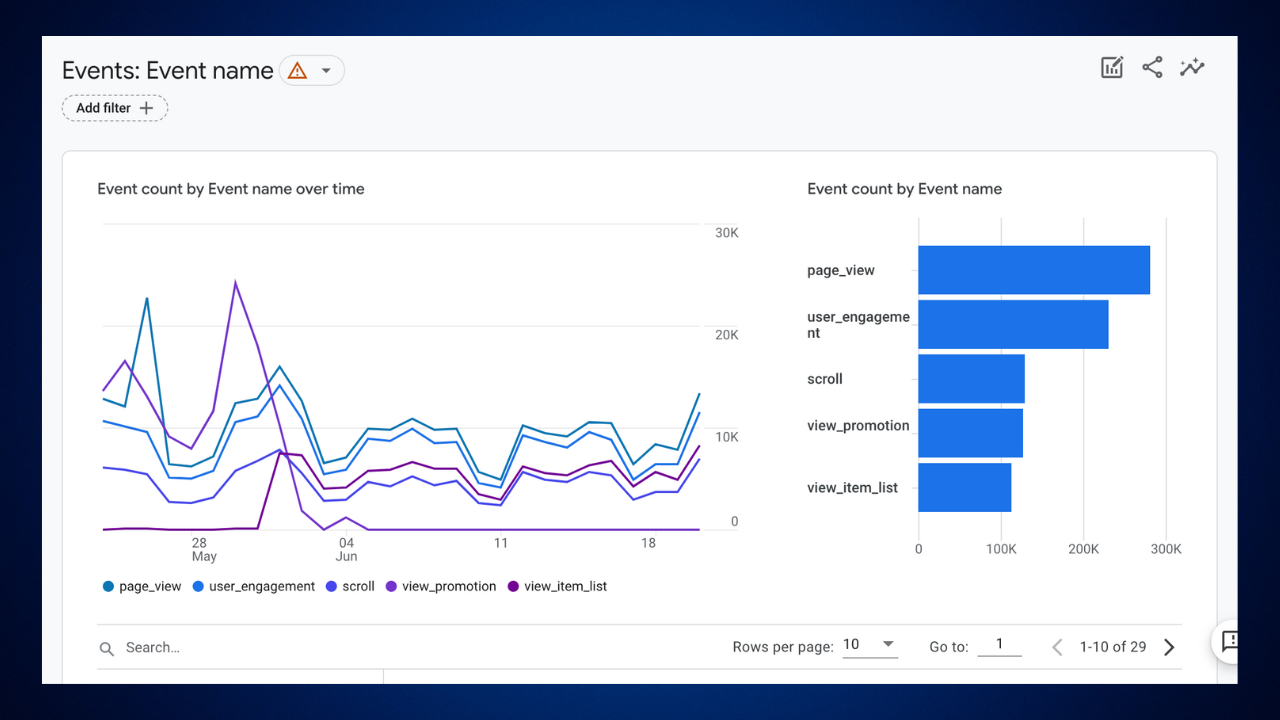Click the orange data warning triangle icon

pos(297,71)
